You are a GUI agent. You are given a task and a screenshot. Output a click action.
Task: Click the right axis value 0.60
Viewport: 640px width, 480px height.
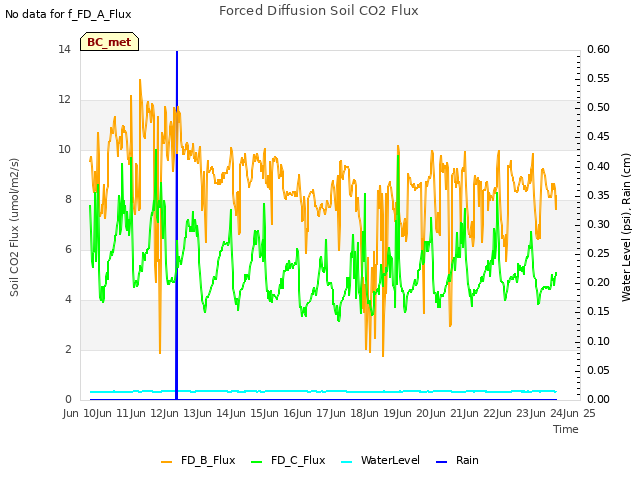[x=598, y=50]
